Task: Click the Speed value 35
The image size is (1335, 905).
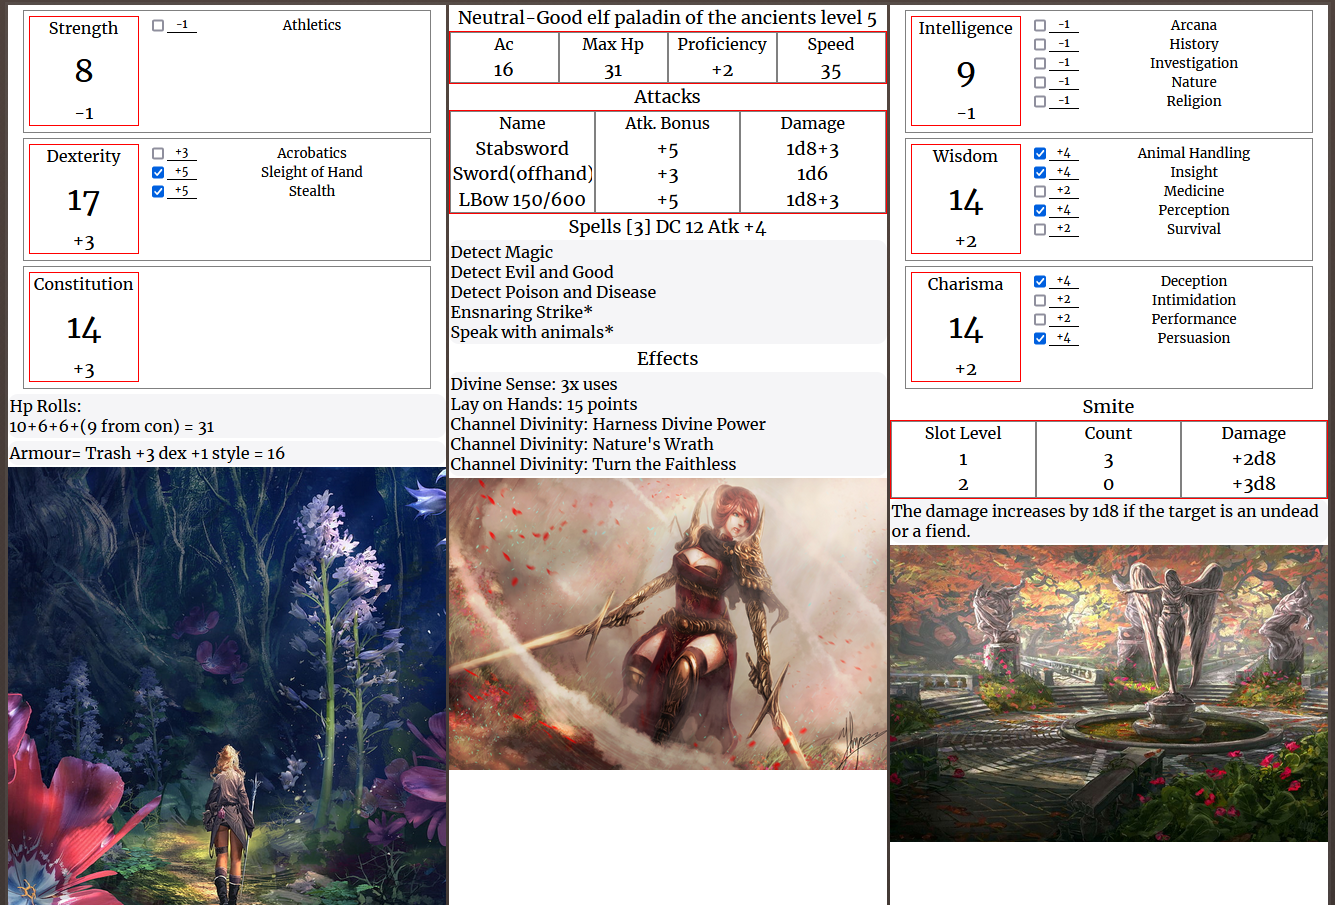Action: pos(831,70)
